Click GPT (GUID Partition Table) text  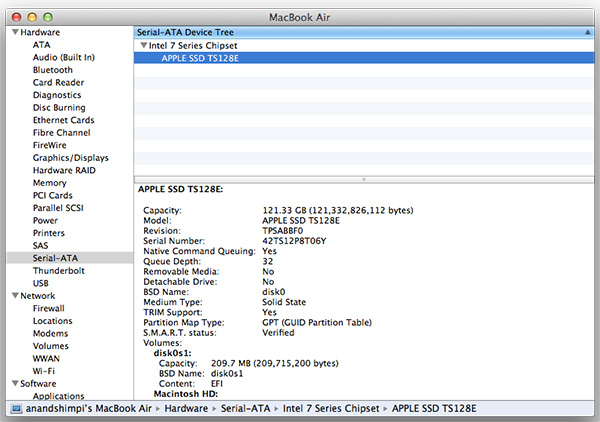click(317, 323)
